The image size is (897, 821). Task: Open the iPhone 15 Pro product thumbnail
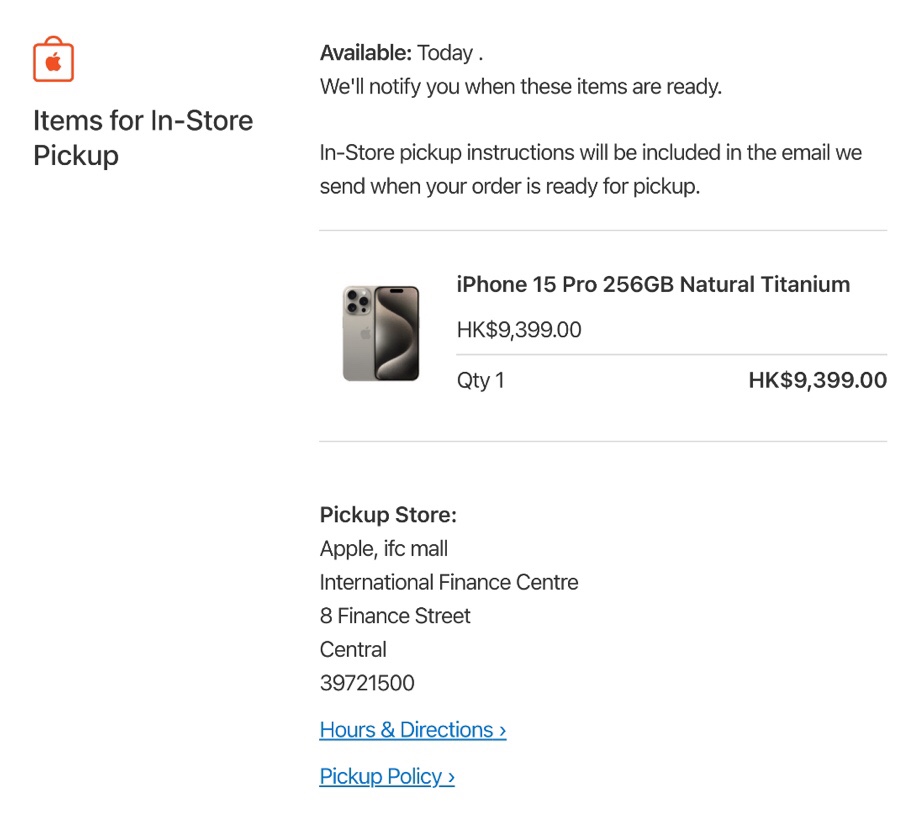tap(381, 333)
